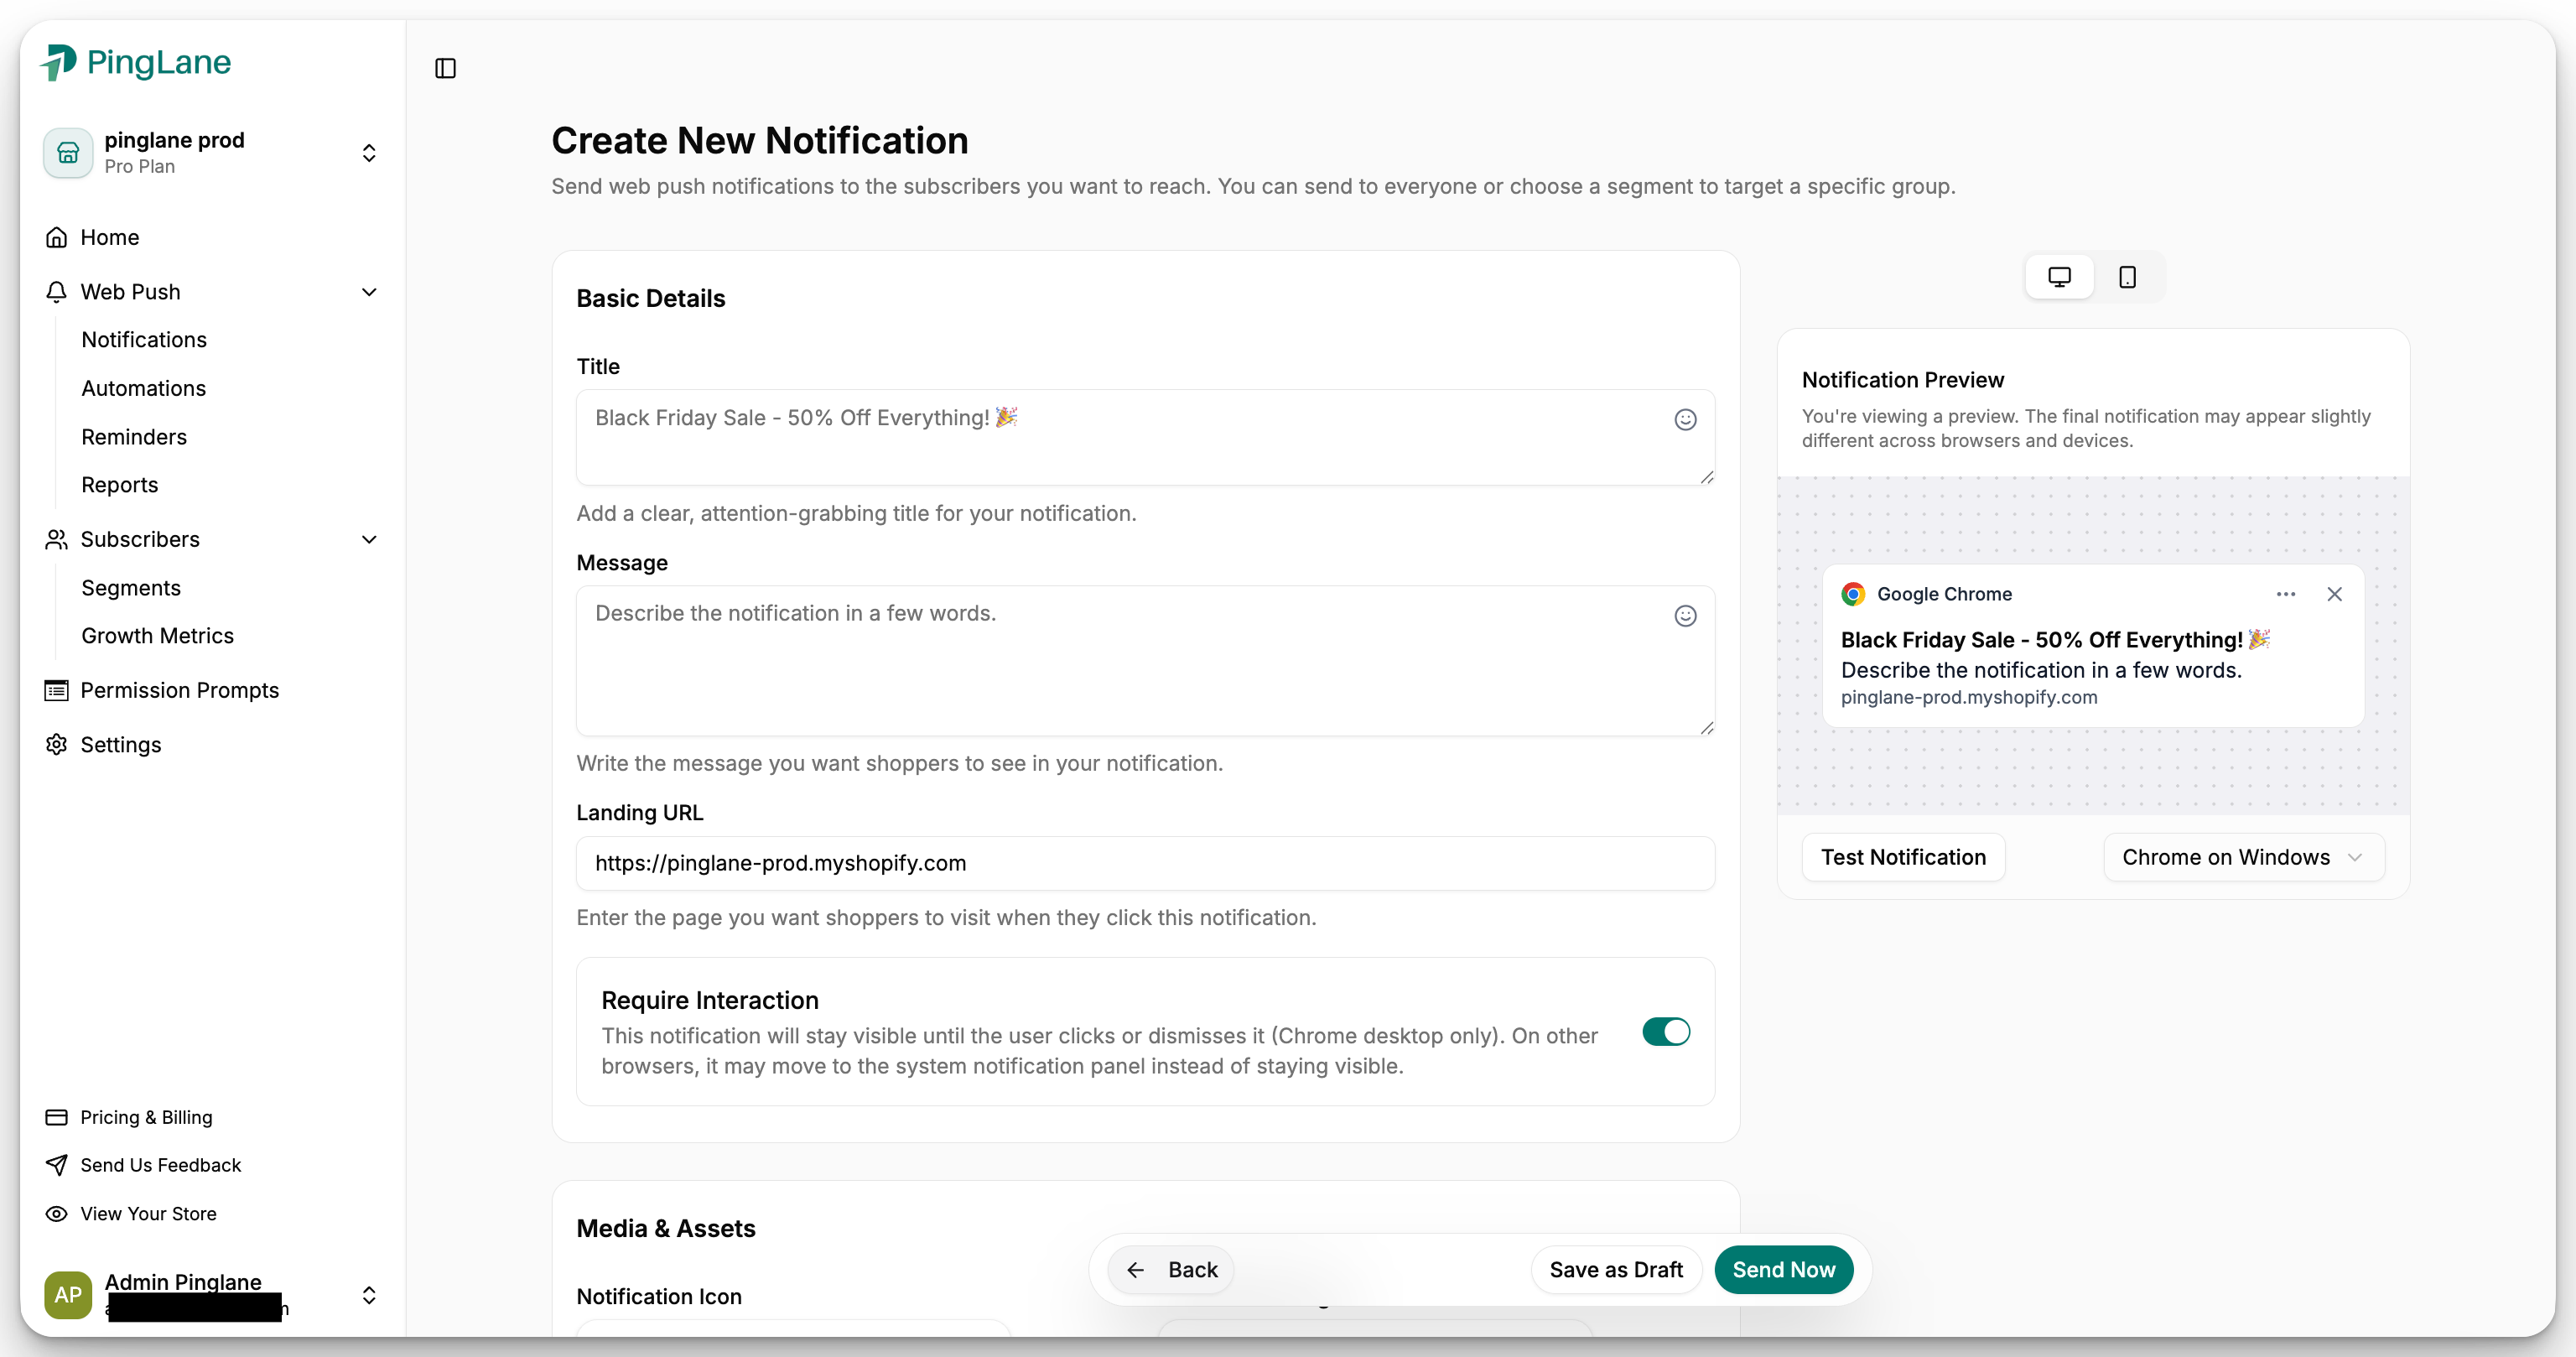Open Send Us Feedback link
Image resolution: width=2576 pixels, height=1357 pixels.
click(161, 1165)
